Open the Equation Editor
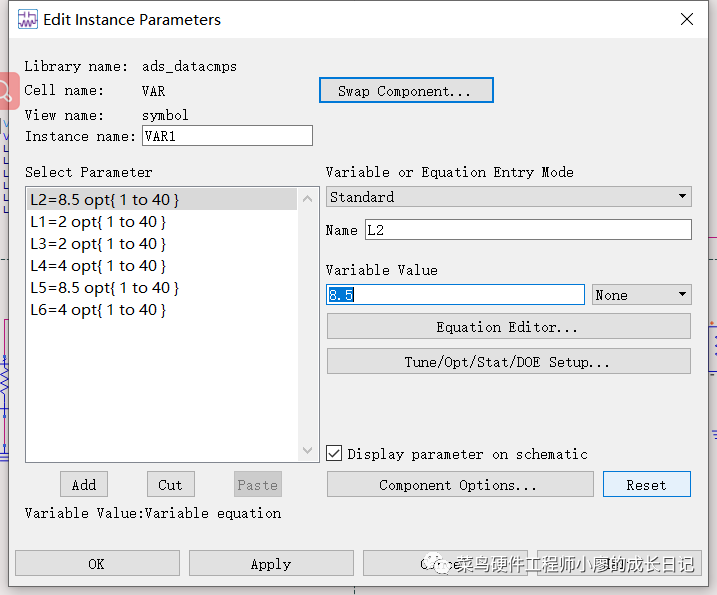The width and height of the screenshot is (717, 595). (x=508, y=327)
